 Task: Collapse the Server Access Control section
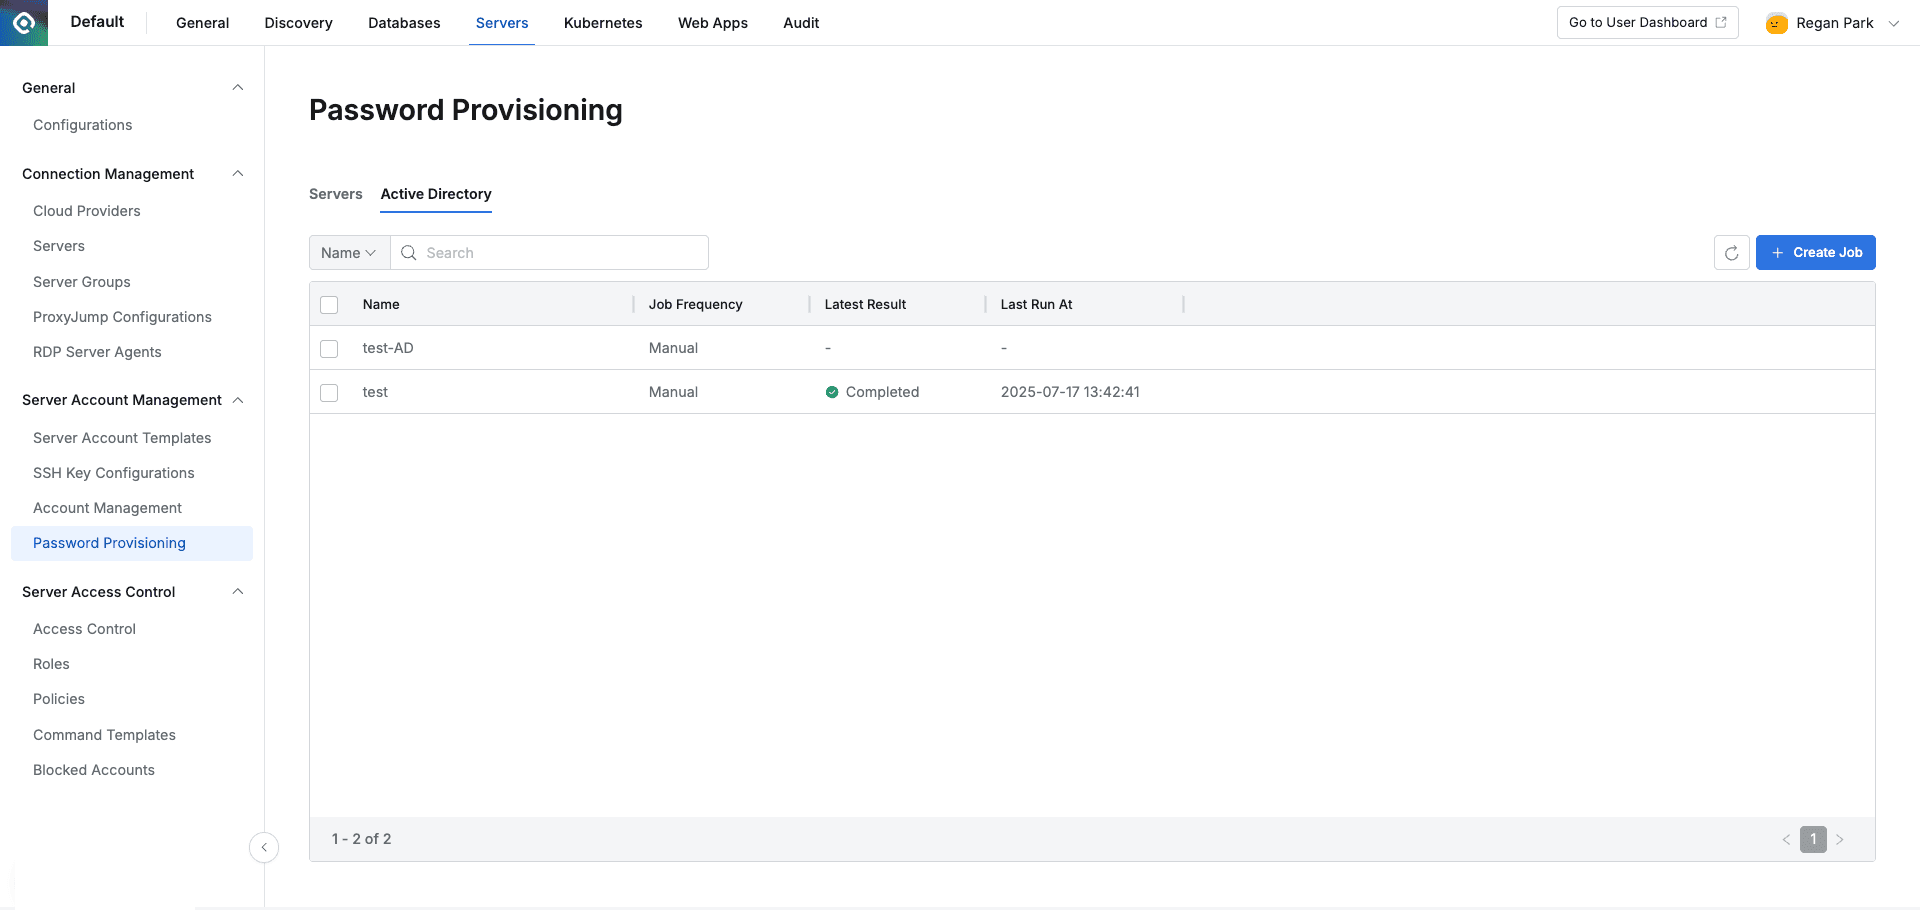(x=237, y=591)
